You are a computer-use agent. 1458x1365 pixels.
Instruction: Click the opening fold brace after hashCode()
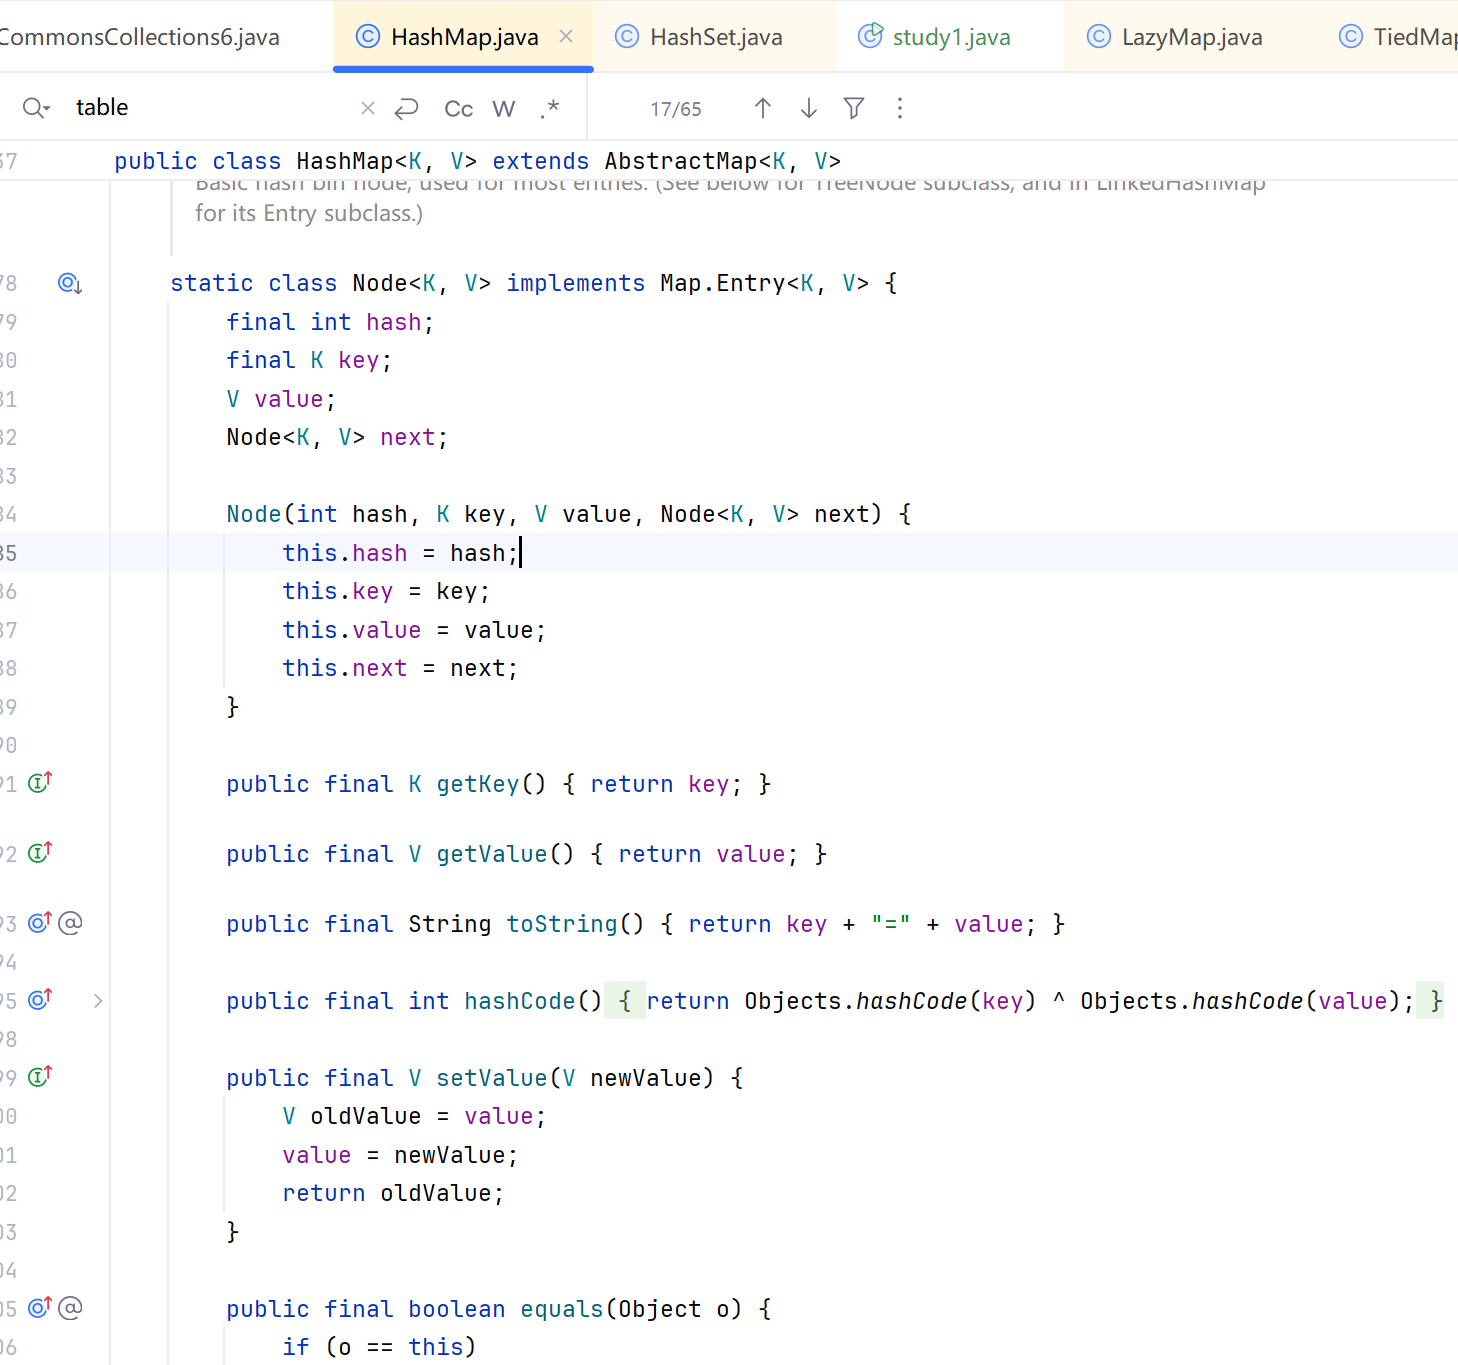click(x=625, y=1001)
